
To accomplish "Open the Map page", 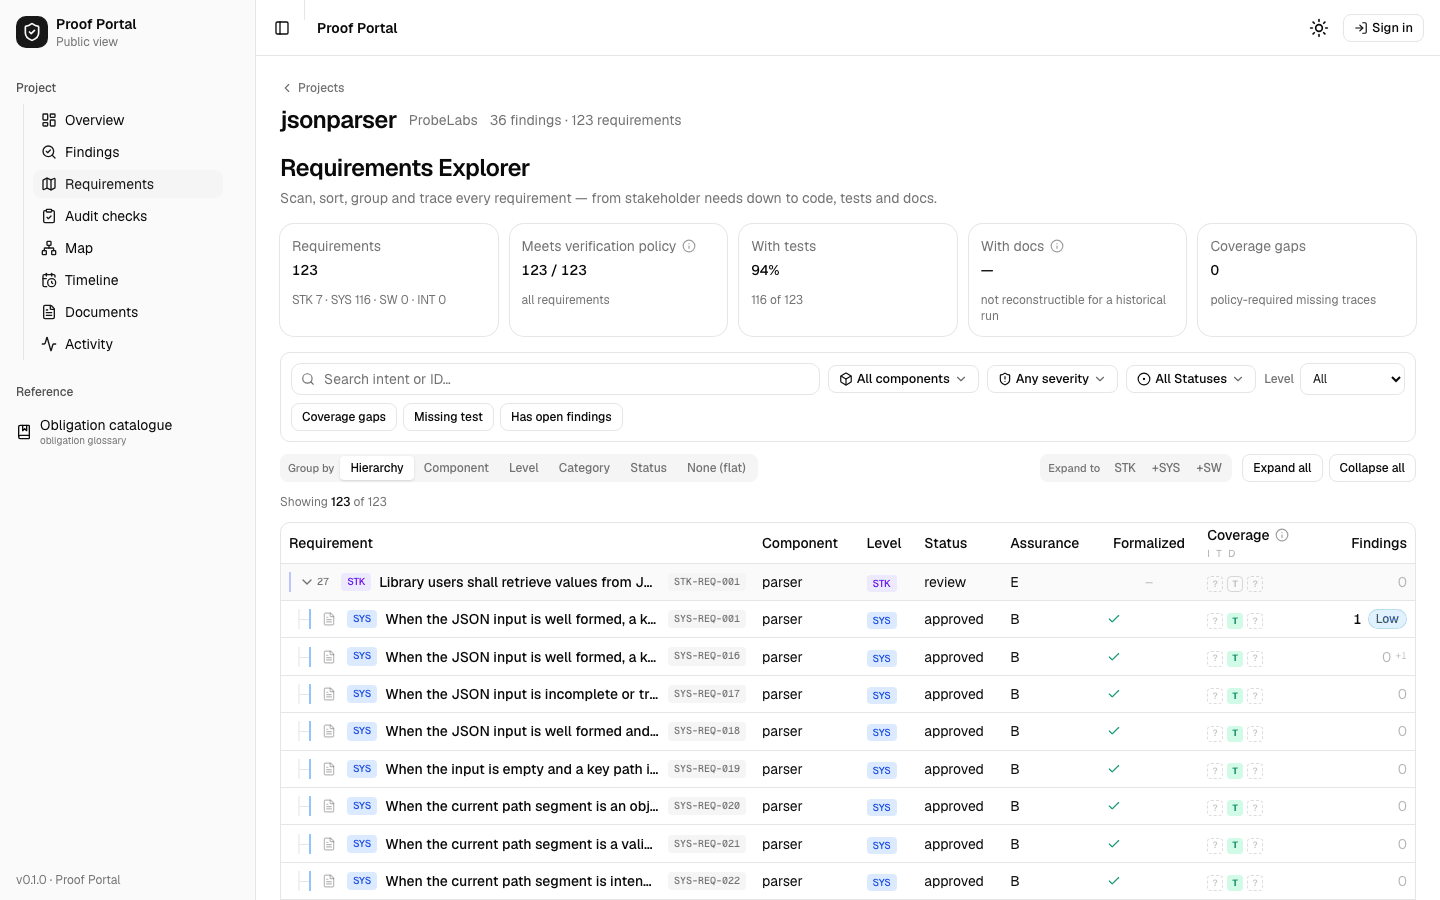I will [128, 248].
